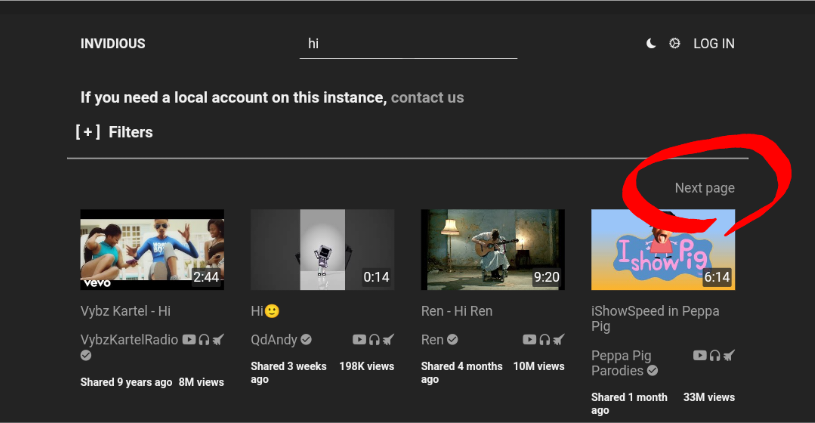Toggle dark/light theme moon icon
Screen dimensions: 815x423
pyautogui.click(x=651, y=44)
